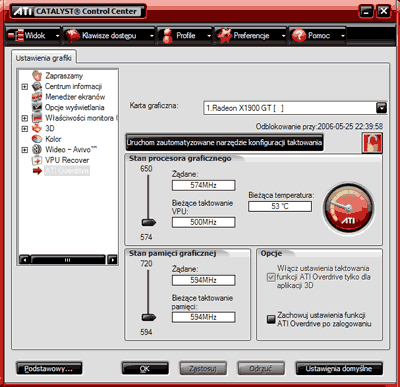Click the Menedżer ekranów icon
Image resolution: width=400 pixels, height=387 pixels.
tap(37, 97)
